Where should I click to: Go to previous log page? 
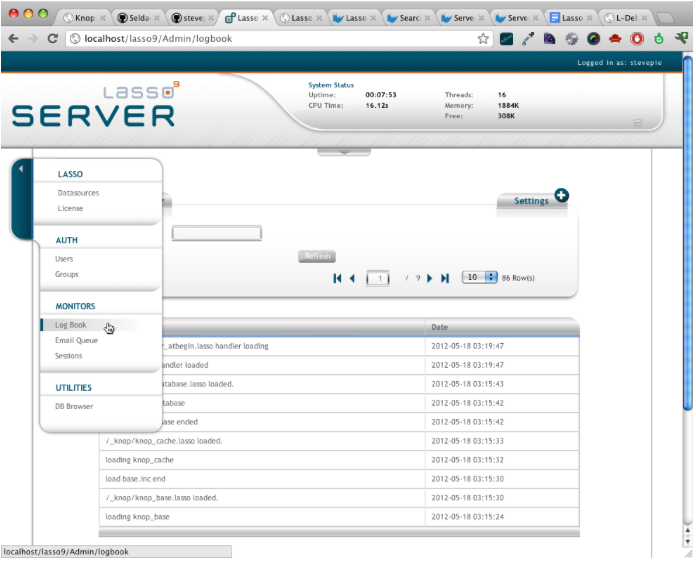coord(353,278)
